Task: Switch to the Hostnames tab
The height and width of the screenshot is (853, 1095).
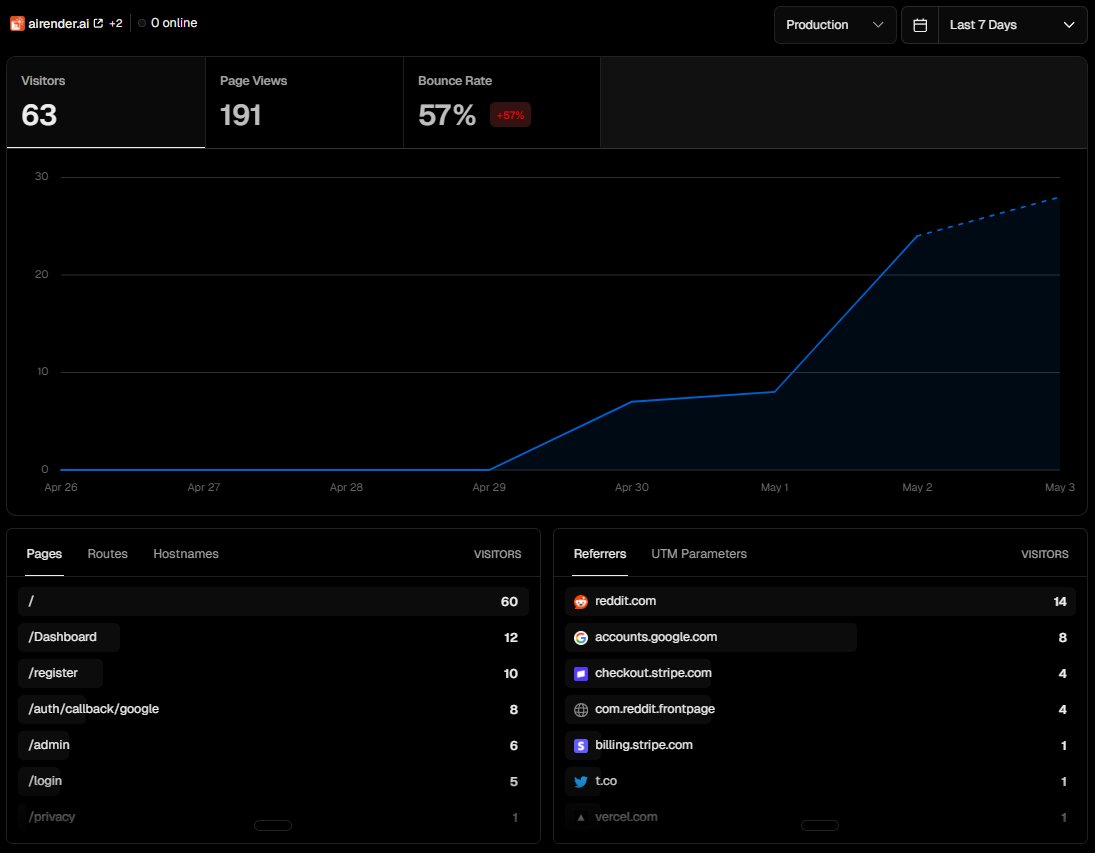Action: coord(186,554)
